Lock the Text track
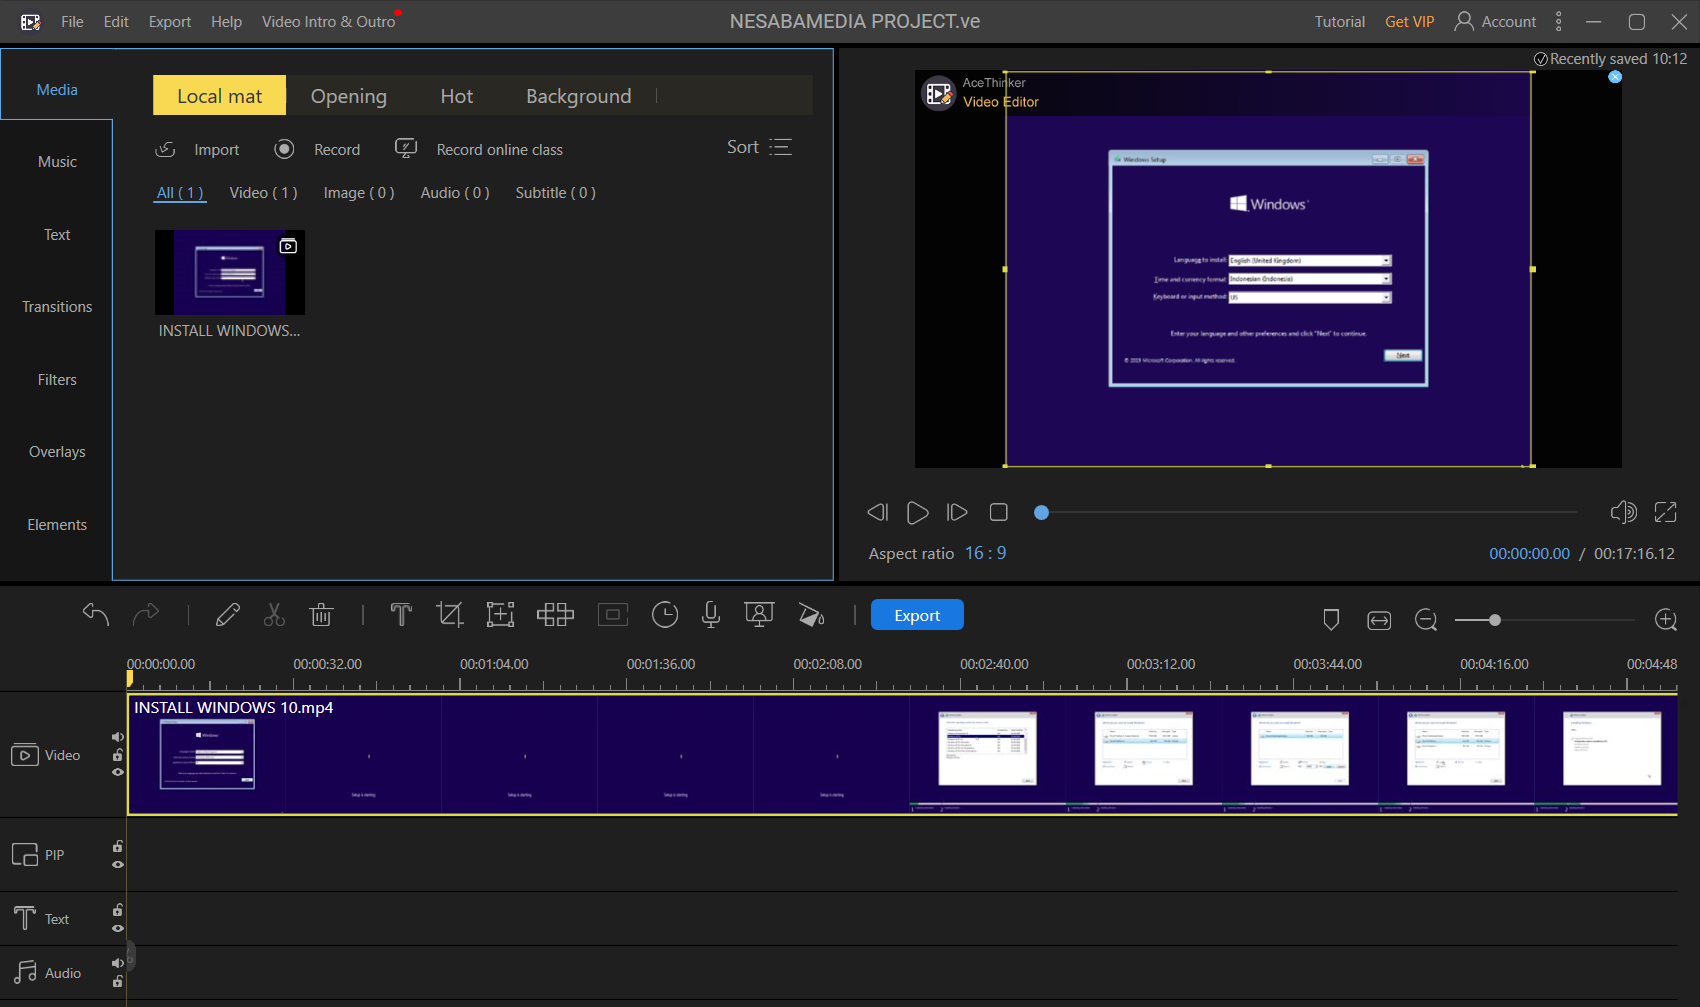 pyautogui.click(x=118, y=910)
